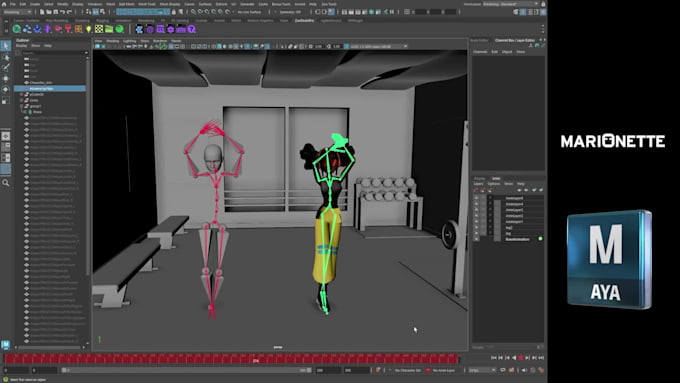Click the checkered pattern shelf icon

click(x=99, y=29)
